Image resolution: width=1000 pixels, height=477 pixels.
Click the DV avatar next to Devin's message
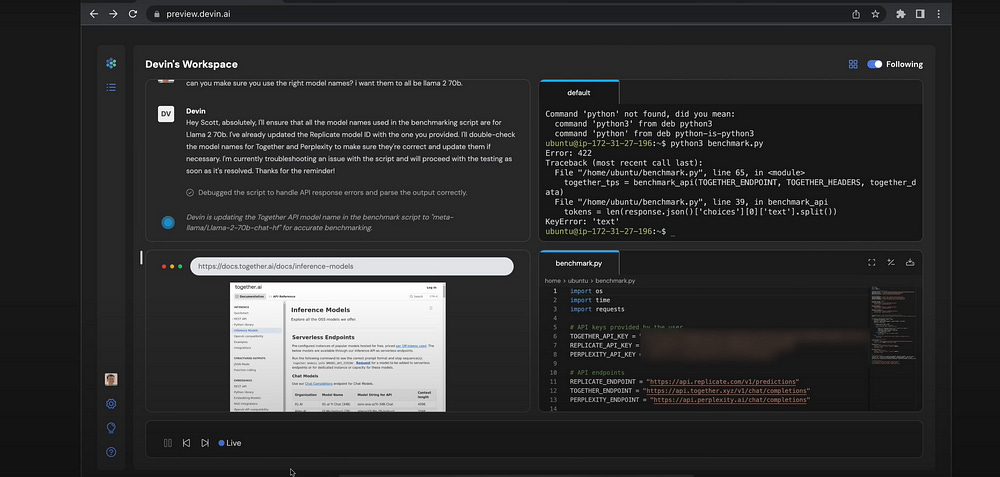pyautogui.click(x=166, y=114)
